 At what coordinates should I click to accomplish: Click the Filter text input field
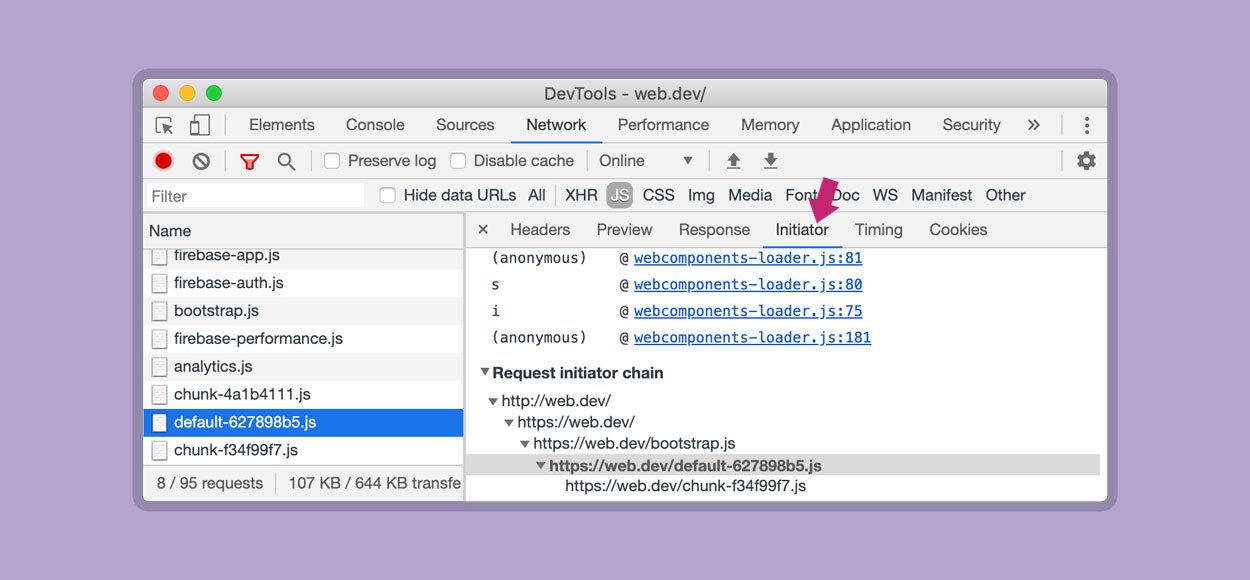(257, 196)
